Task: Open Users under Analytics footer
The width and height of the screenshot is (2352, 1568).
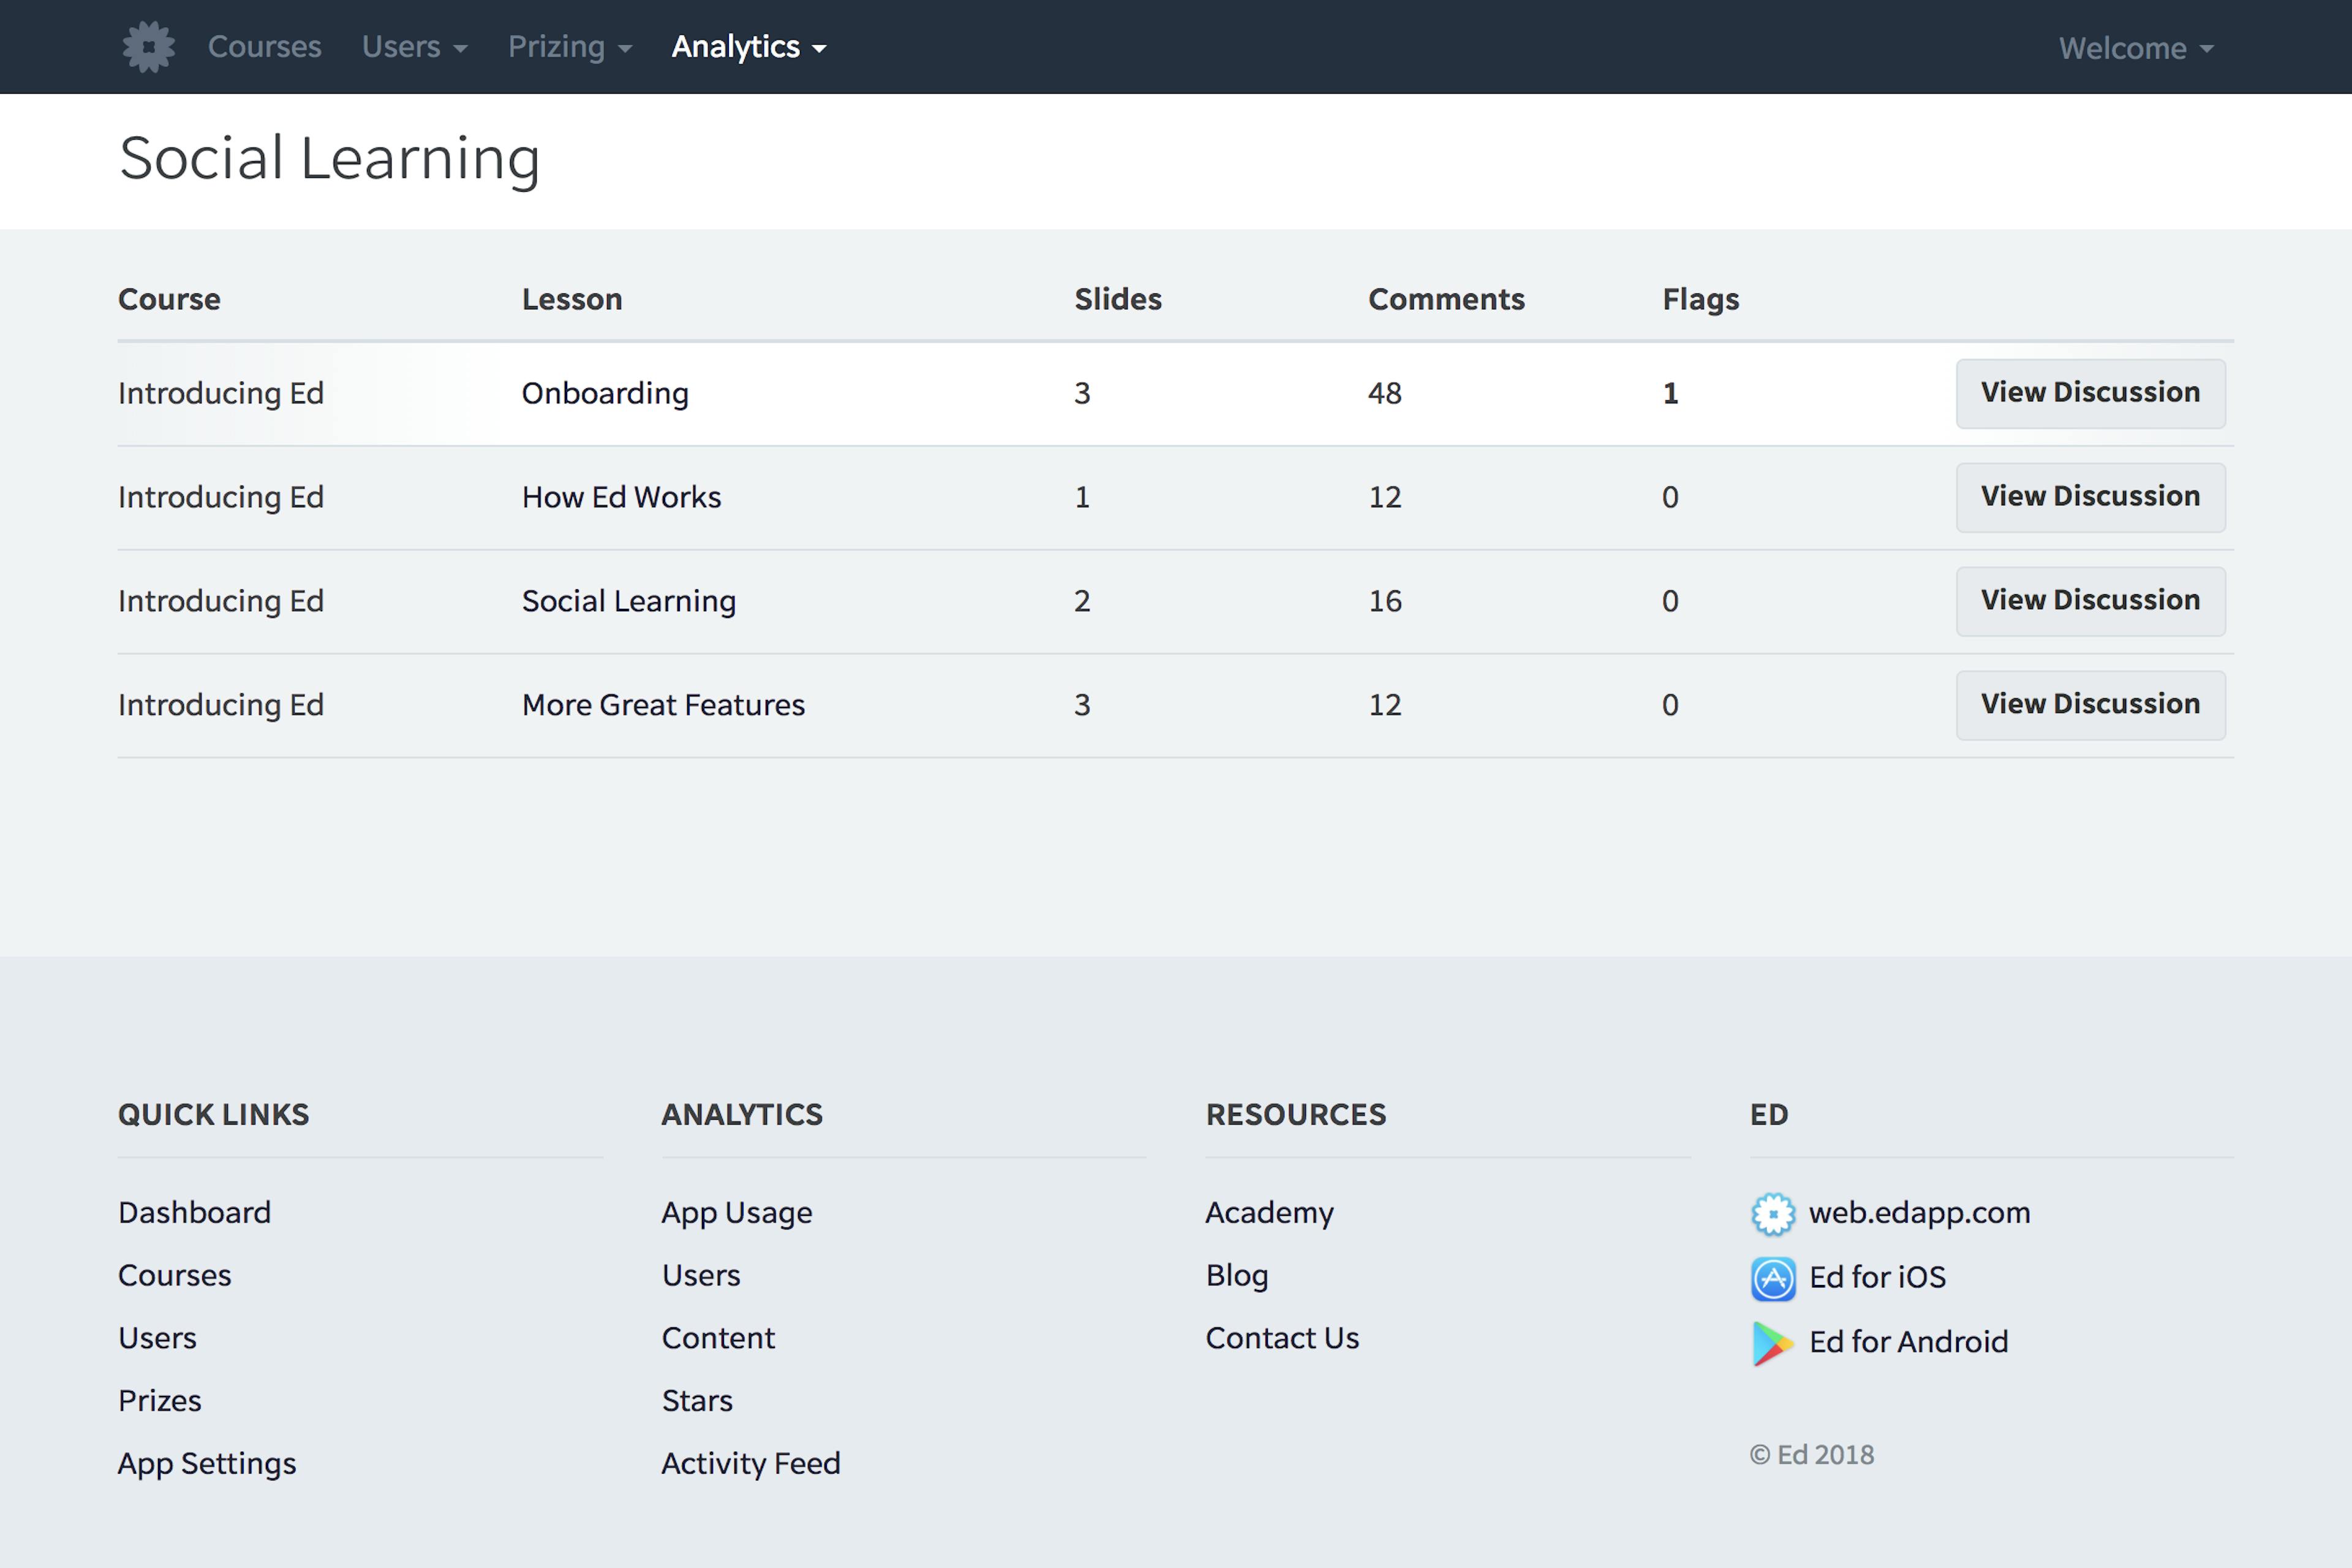Action: pyautogui.click(x=701, y=1275)
